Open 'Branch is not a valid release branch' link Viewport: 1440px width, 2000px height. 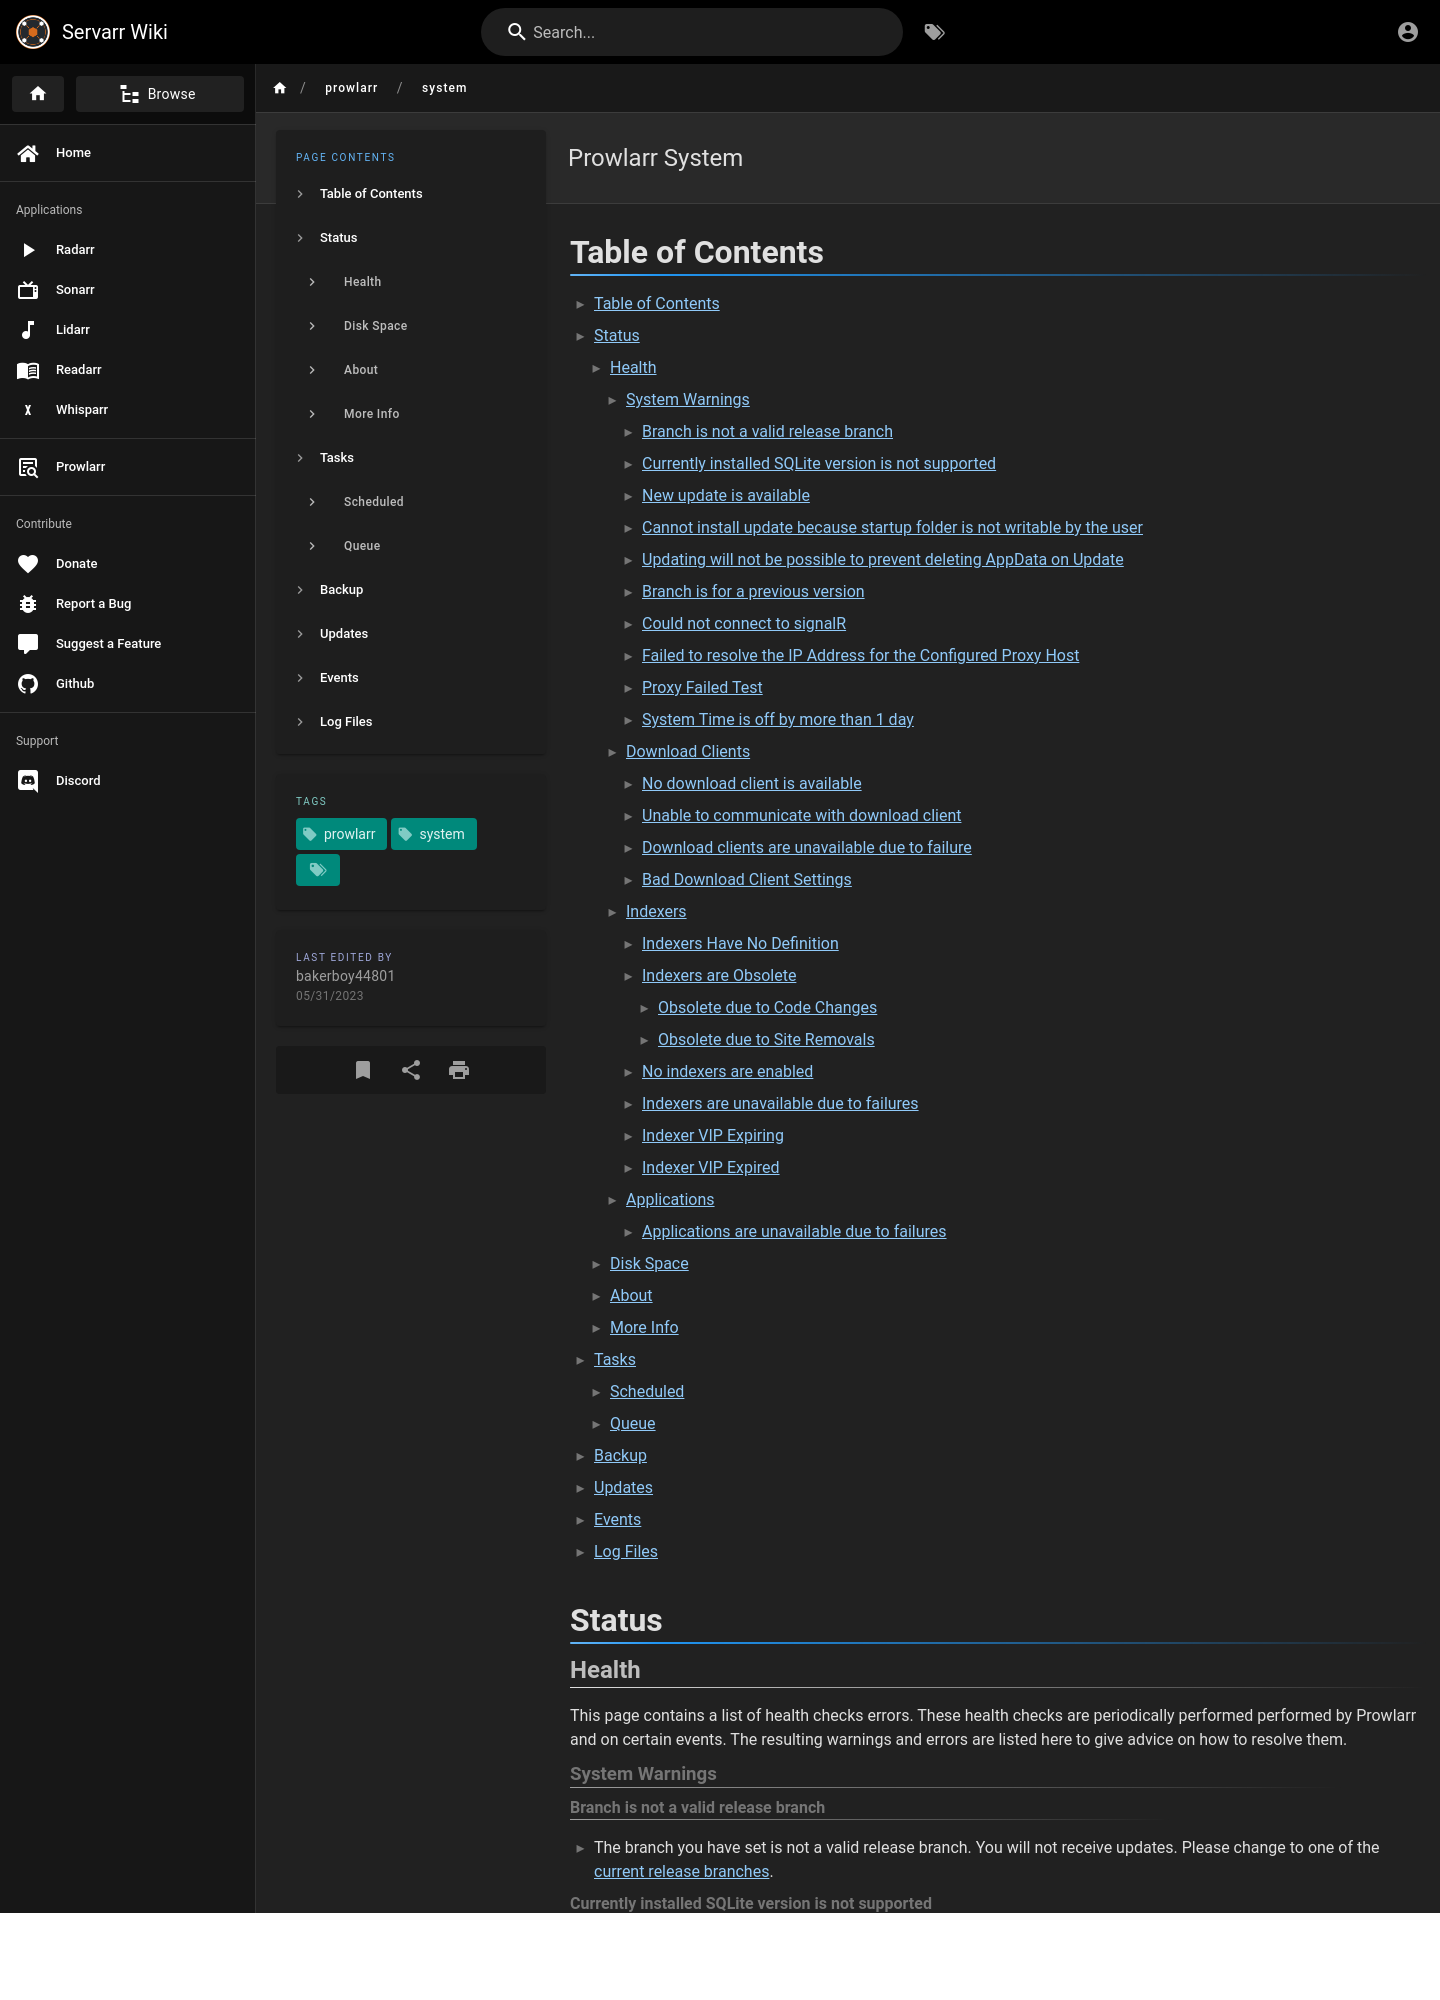click(x=767, y=432)
